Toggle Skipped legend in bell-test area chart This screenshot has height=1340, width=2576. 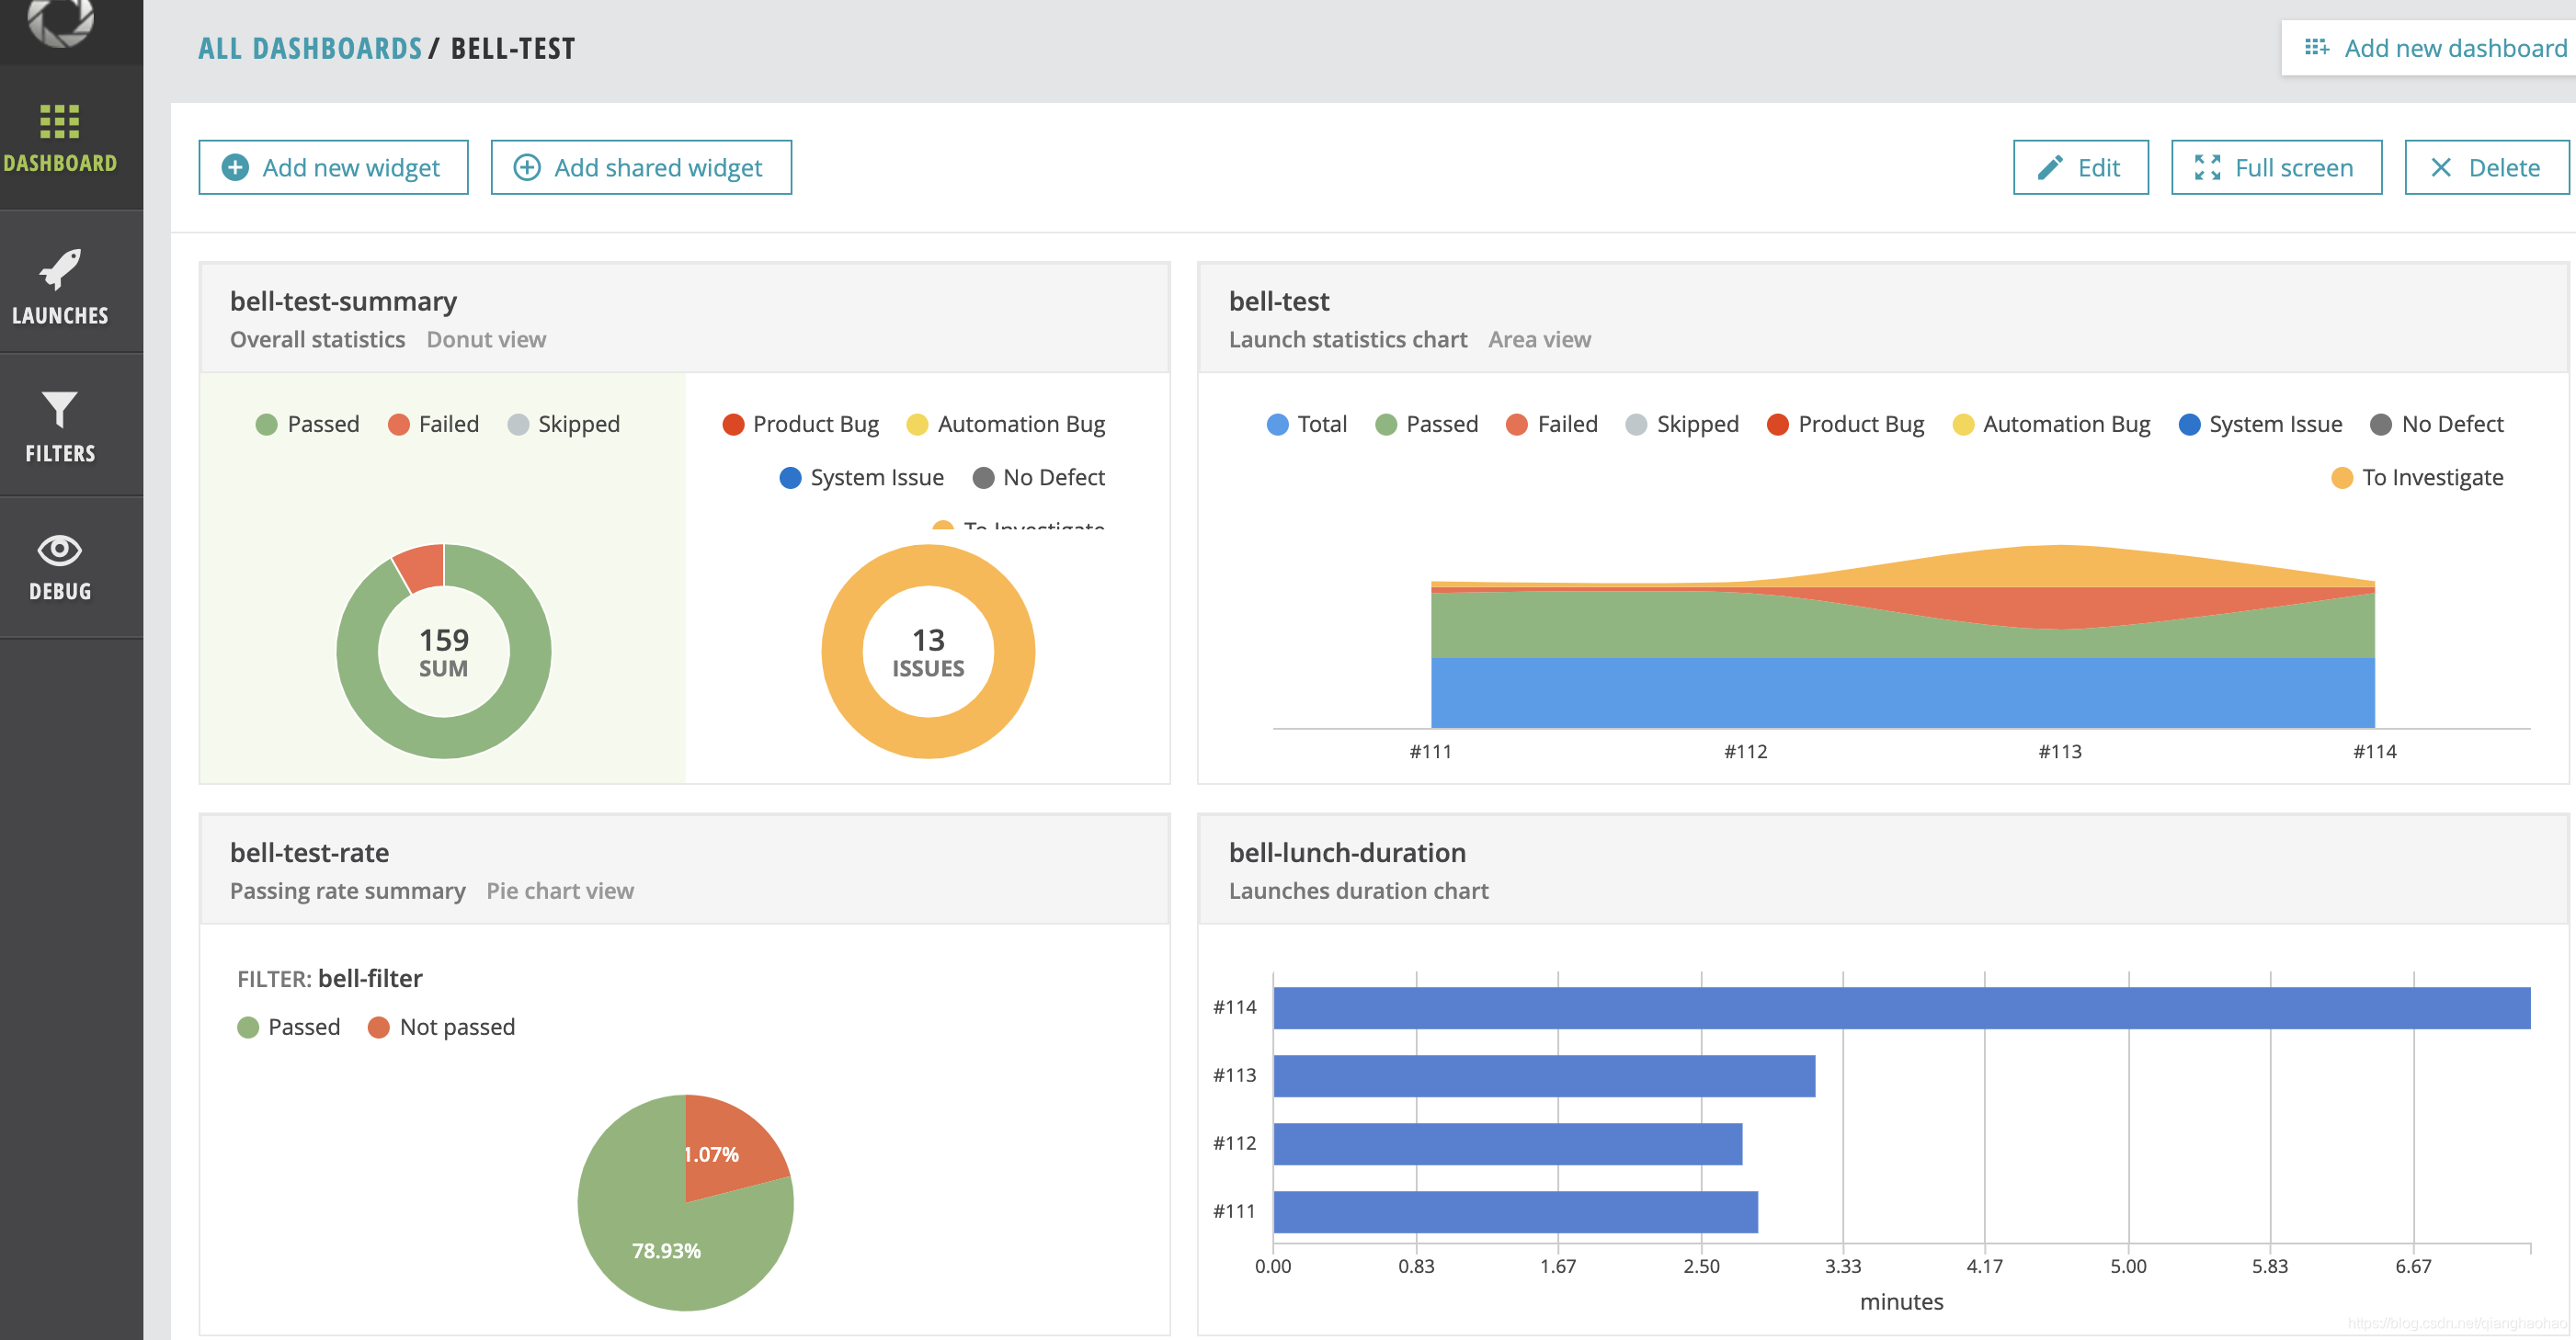pos(1682,424)
